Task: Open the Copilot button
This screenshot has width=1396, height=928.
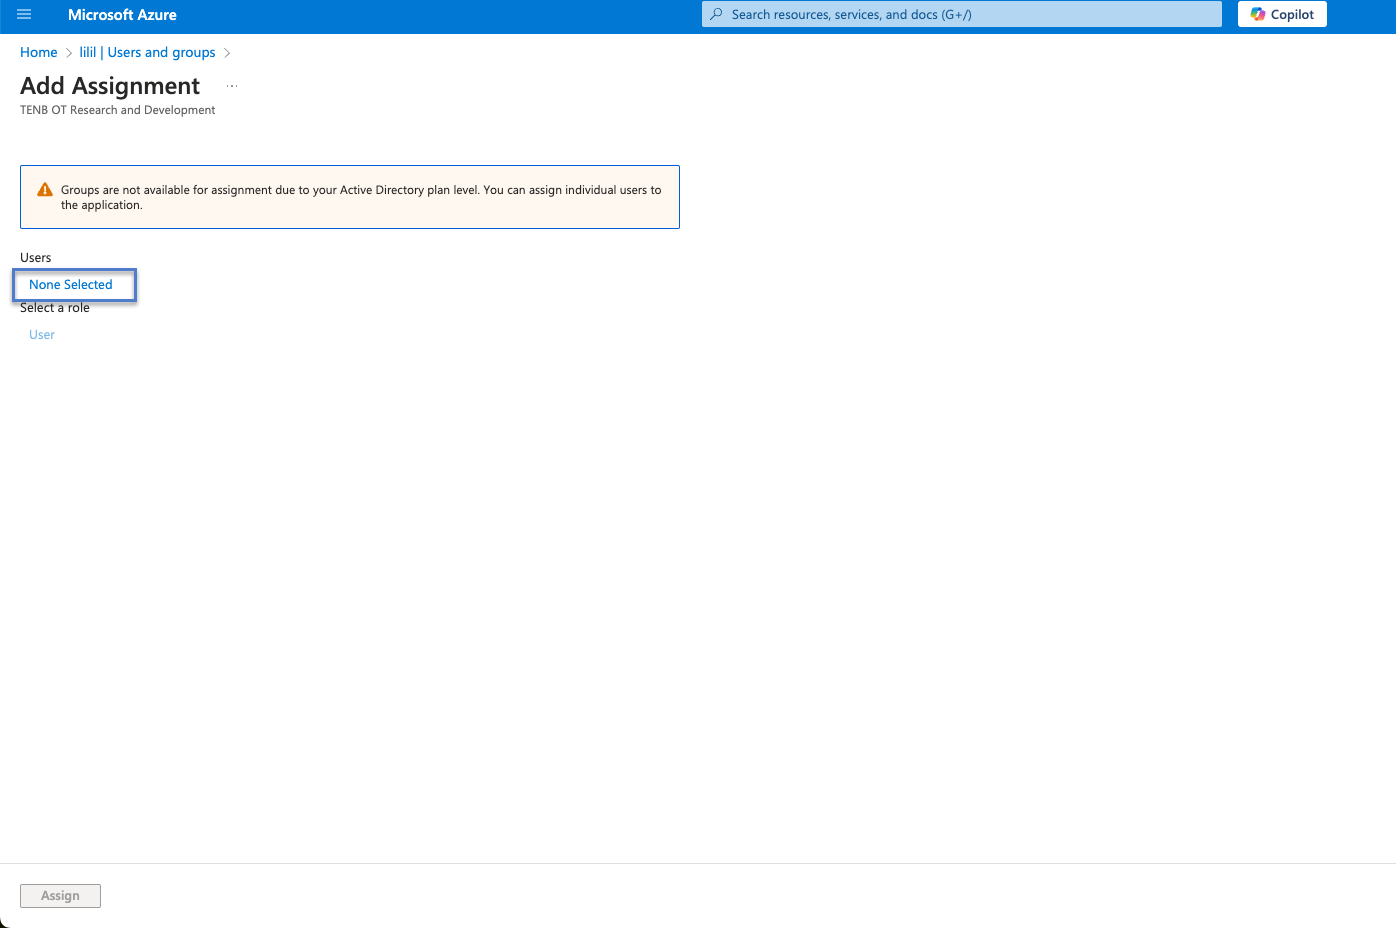Action: [x=1282, y=15]
